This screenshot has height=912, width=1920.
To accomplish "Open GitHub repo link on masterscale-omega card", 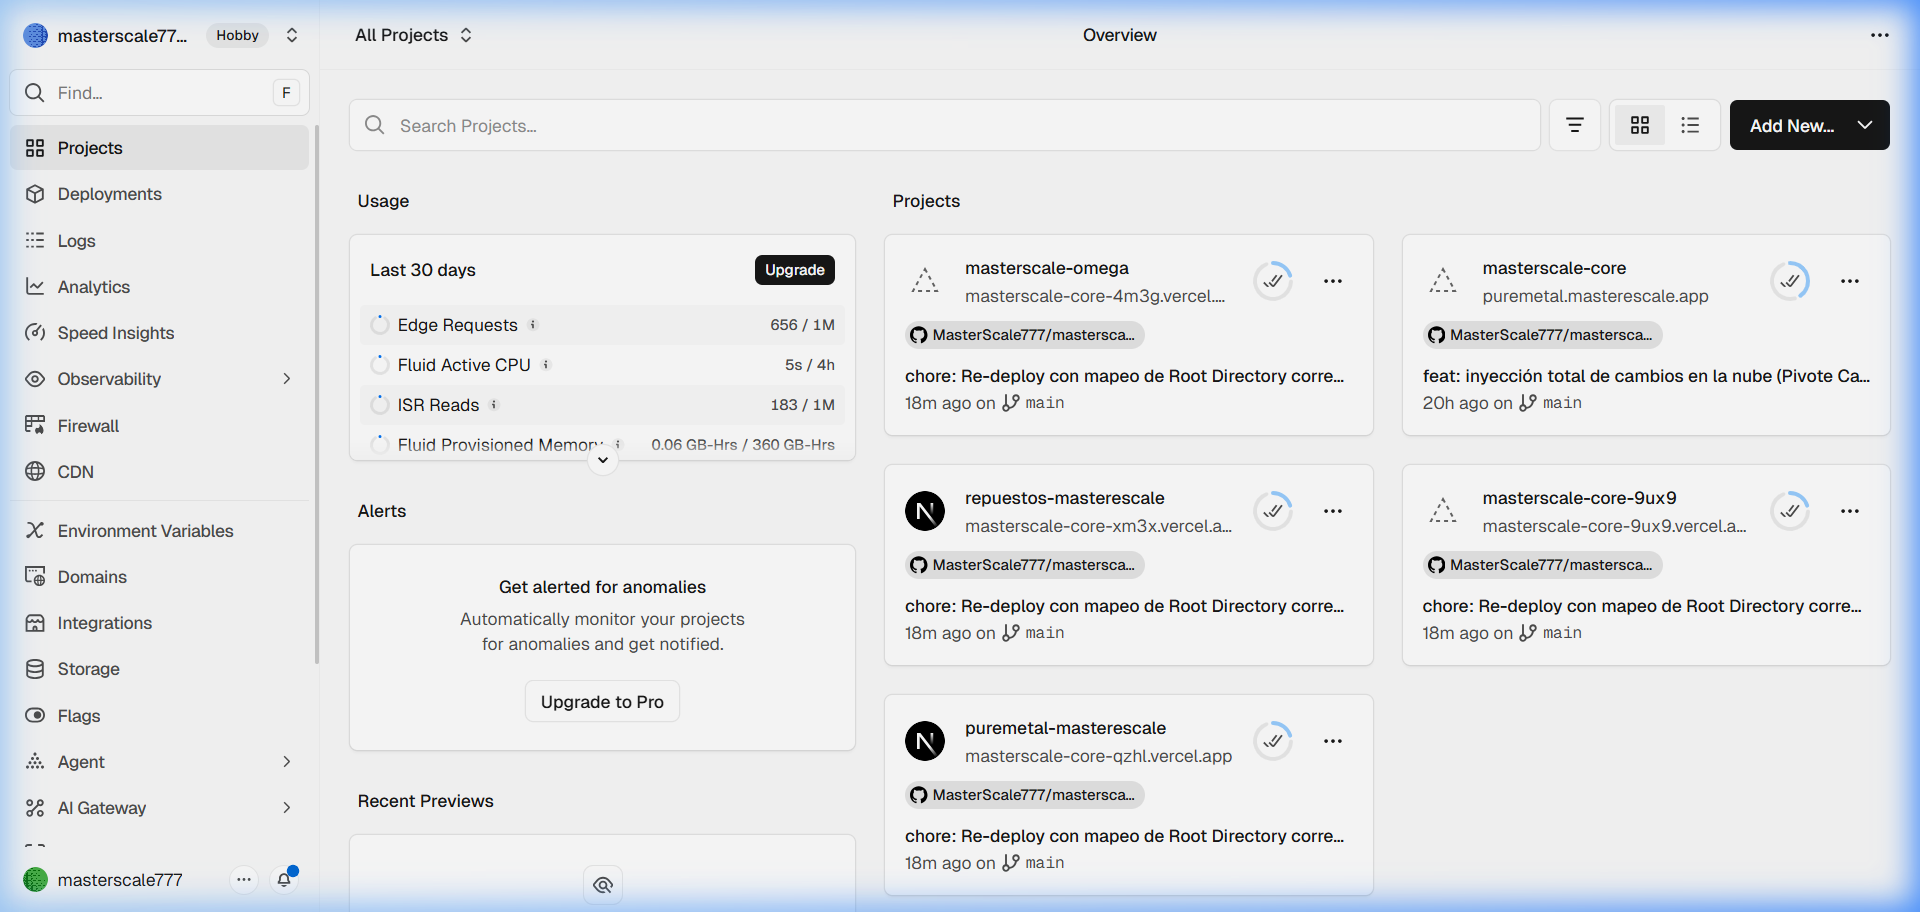I will pyautogui.click(x=1025, y=335).
